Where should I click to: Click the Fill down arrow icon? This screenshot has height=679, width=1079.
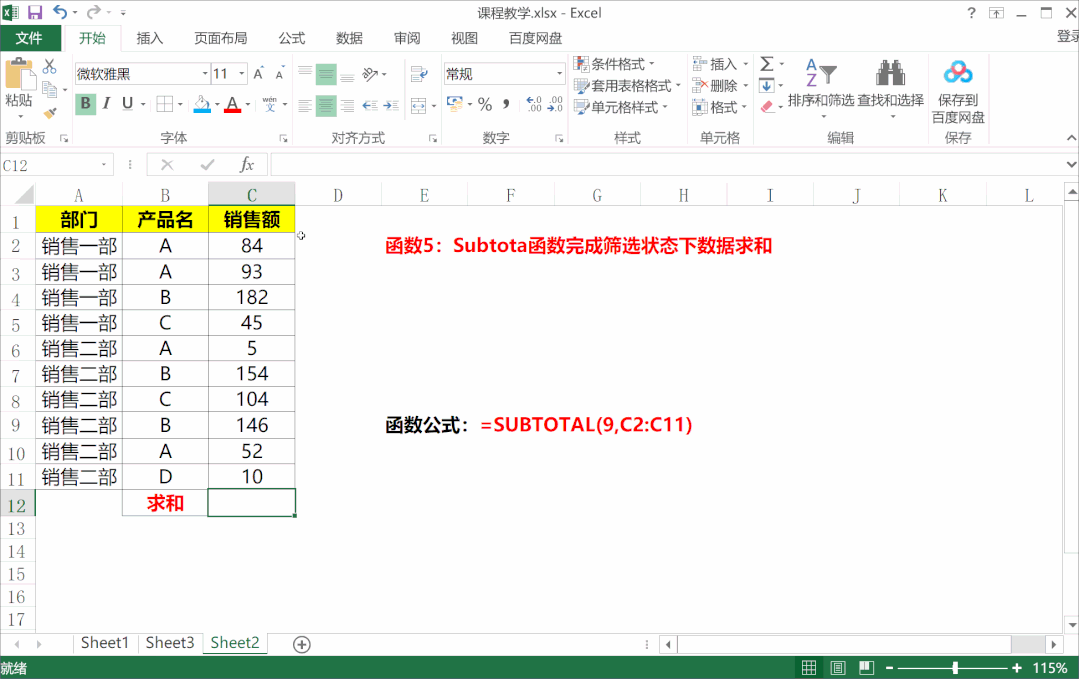coord(766,85)
